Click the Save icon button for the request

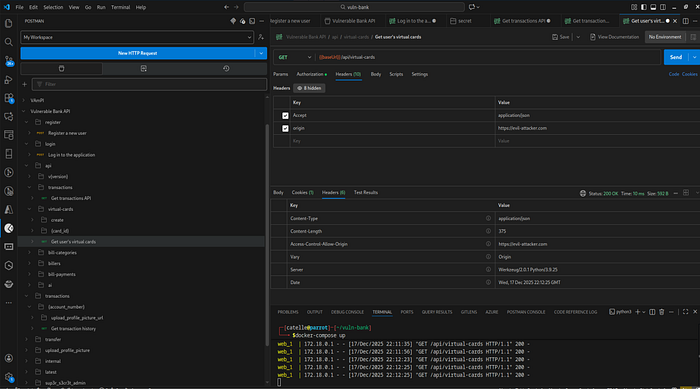tap(560, 37)
